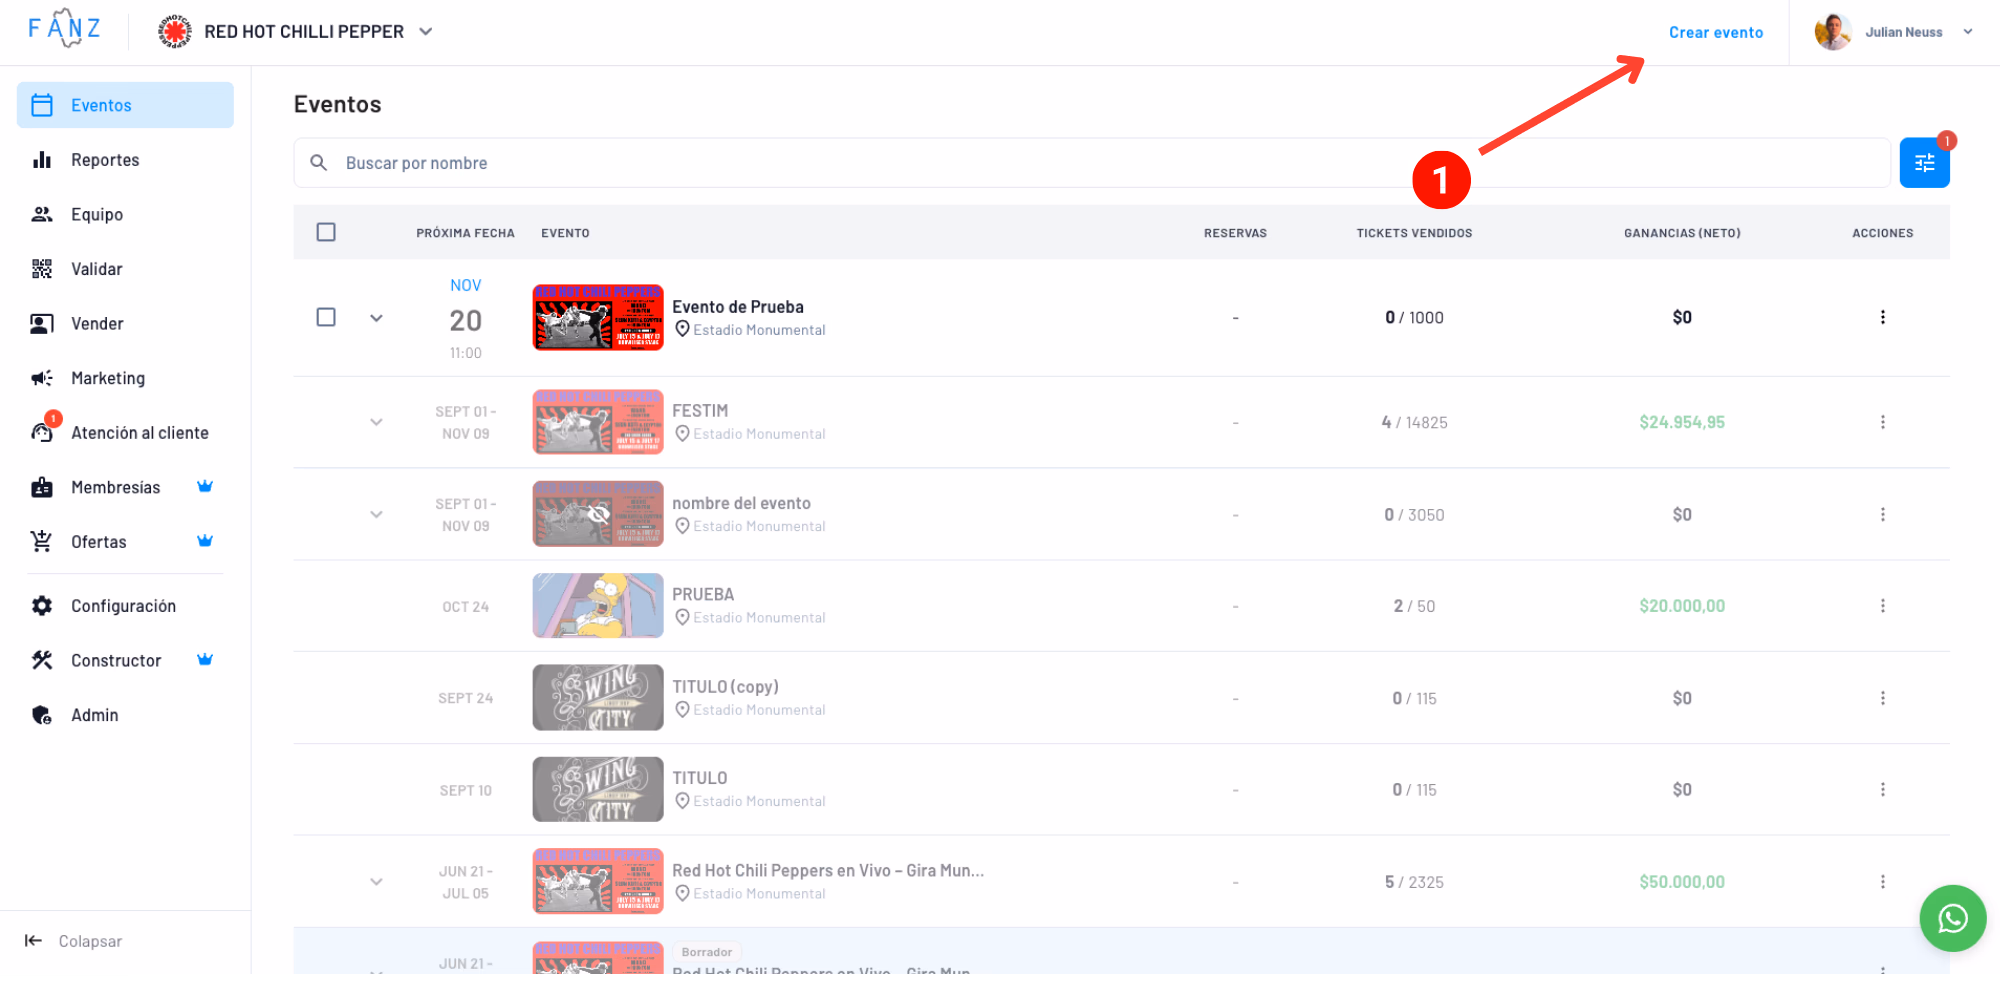Expand the Evento de Prueba row chevron
Image resolution: width=2000 pixels, height=1000 pixels.
[x=376, y=318]
